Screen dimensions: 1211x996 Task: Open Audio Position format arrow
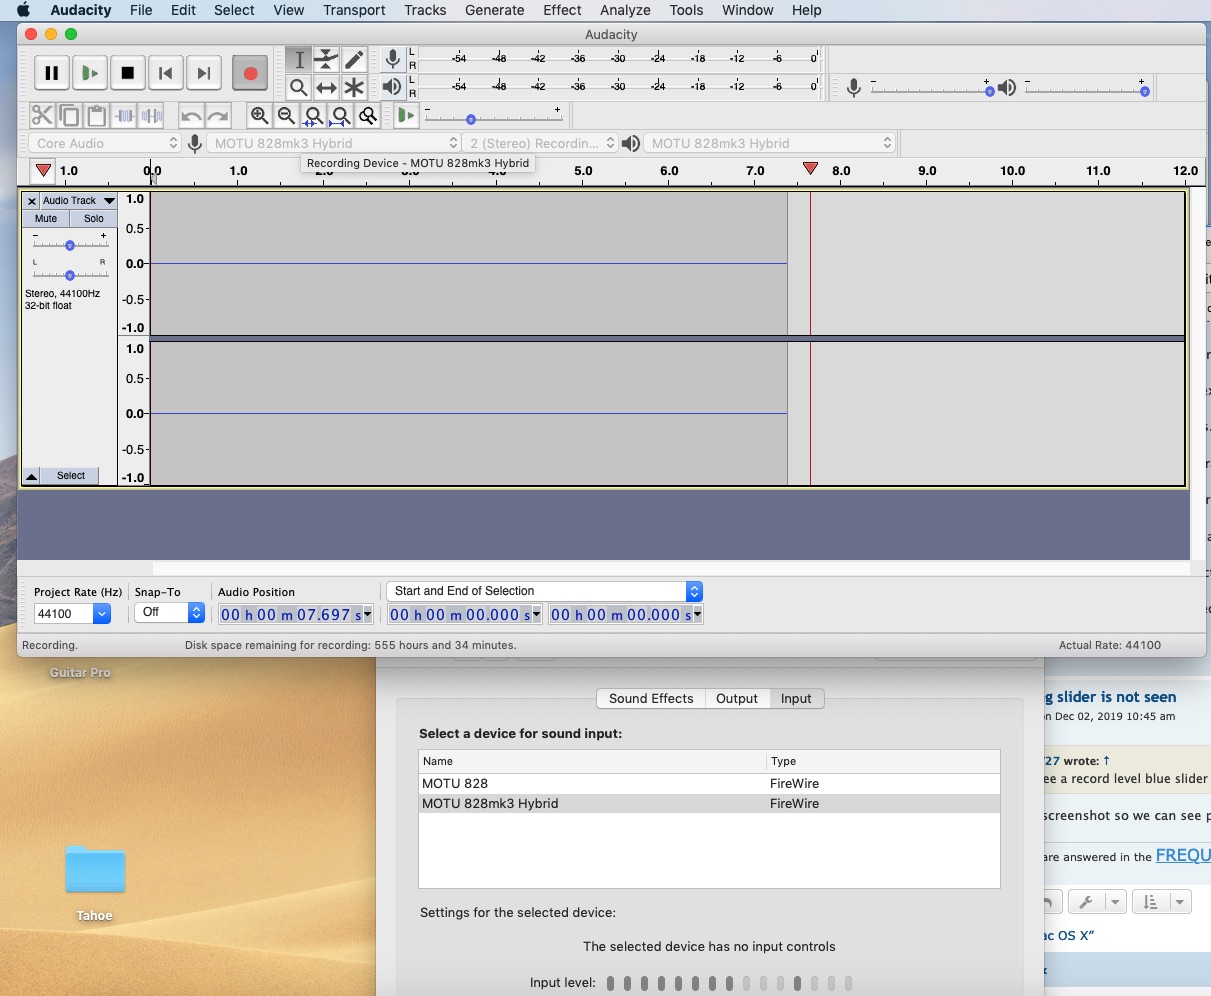368,614
